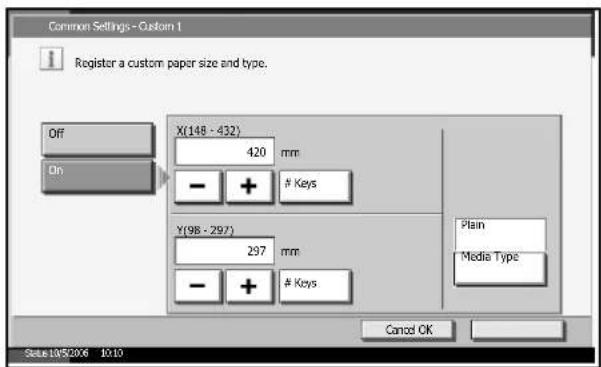Click the Y value field showing 297
Image resolution: width=601 pixels, height=367 pixels.
coord(225,251)
